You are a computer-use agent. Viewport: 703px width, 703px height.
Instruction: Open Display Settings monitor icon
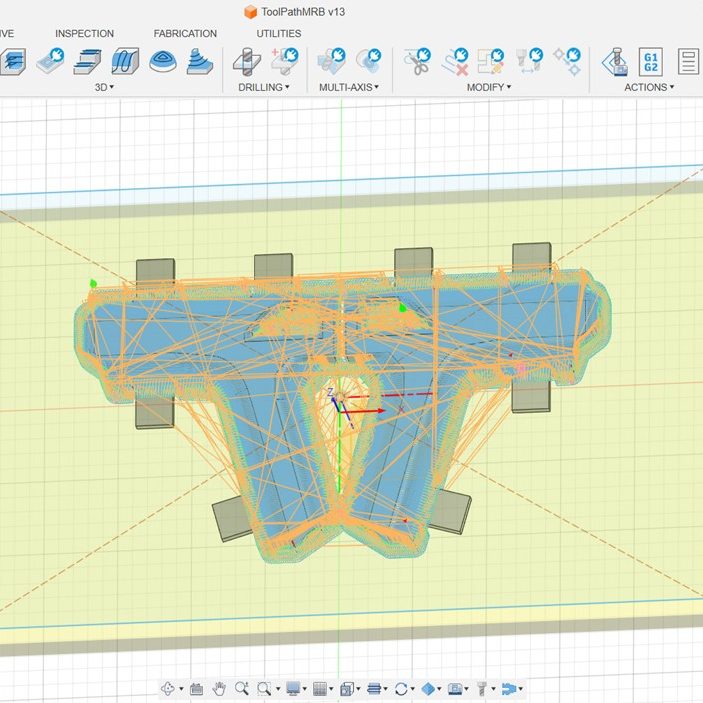[x=294, y=688]
